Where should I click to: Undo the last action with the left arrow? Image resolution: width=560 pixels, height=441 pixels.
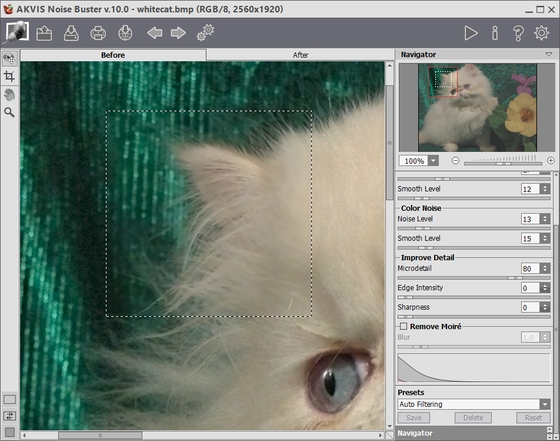click(155, 33)
